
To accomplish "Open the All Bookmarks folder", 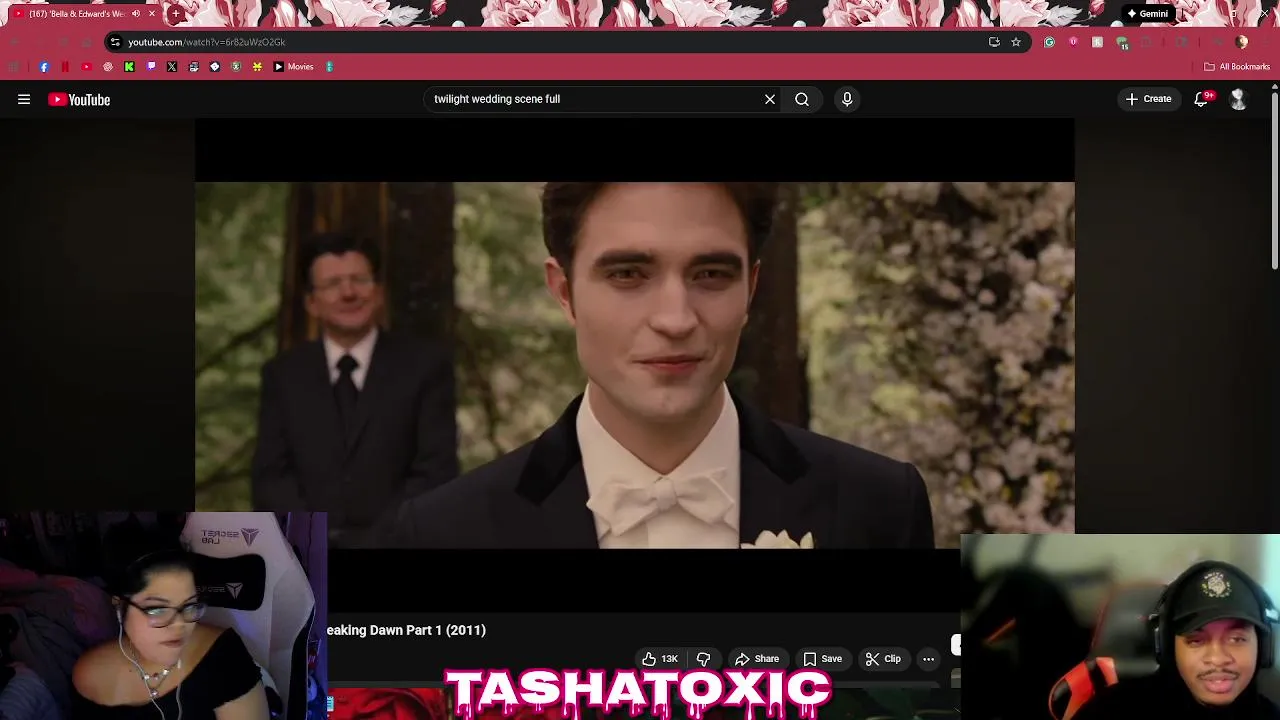I will [1237, 67].
